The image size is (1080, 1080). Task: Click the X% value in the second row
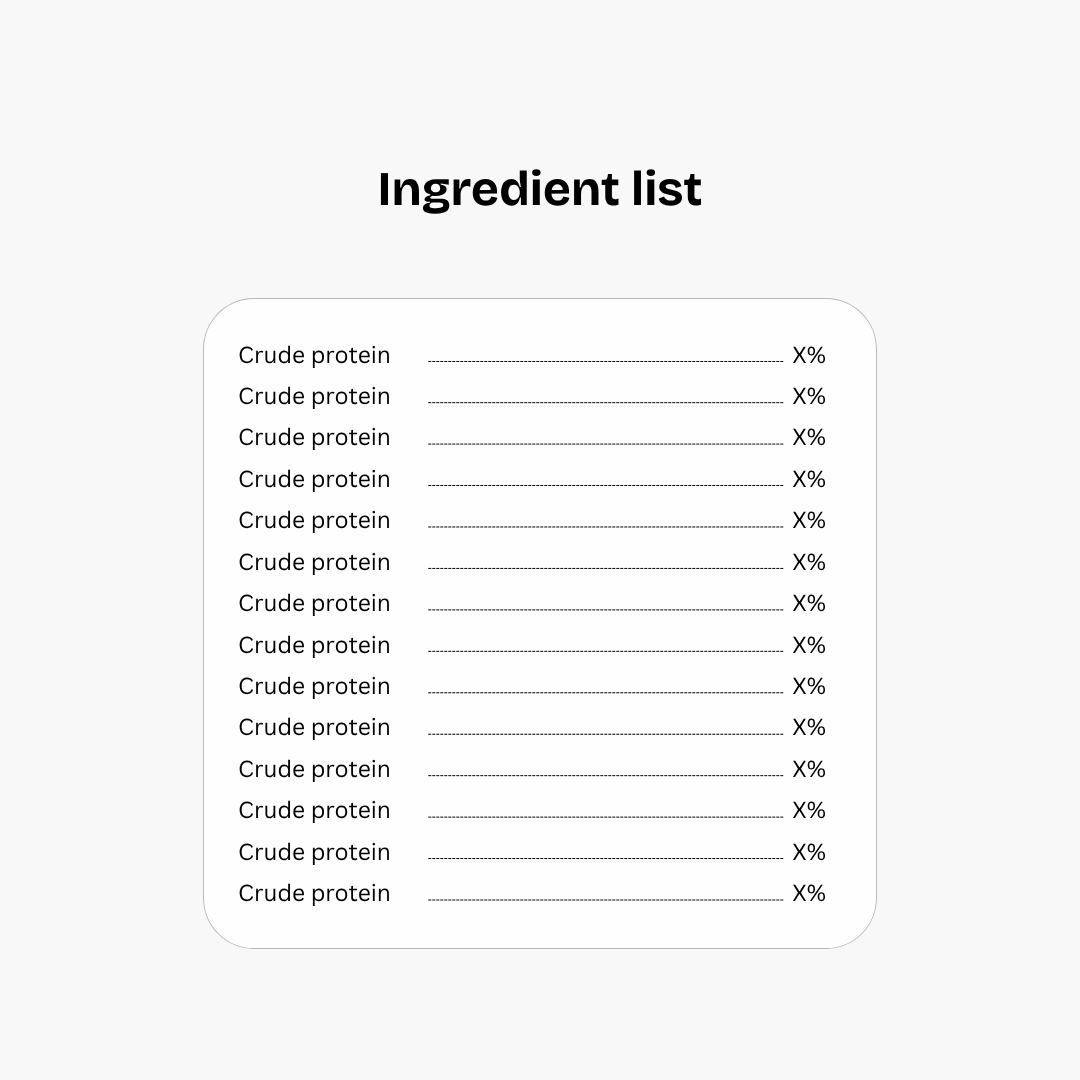[x=809, y=397]
